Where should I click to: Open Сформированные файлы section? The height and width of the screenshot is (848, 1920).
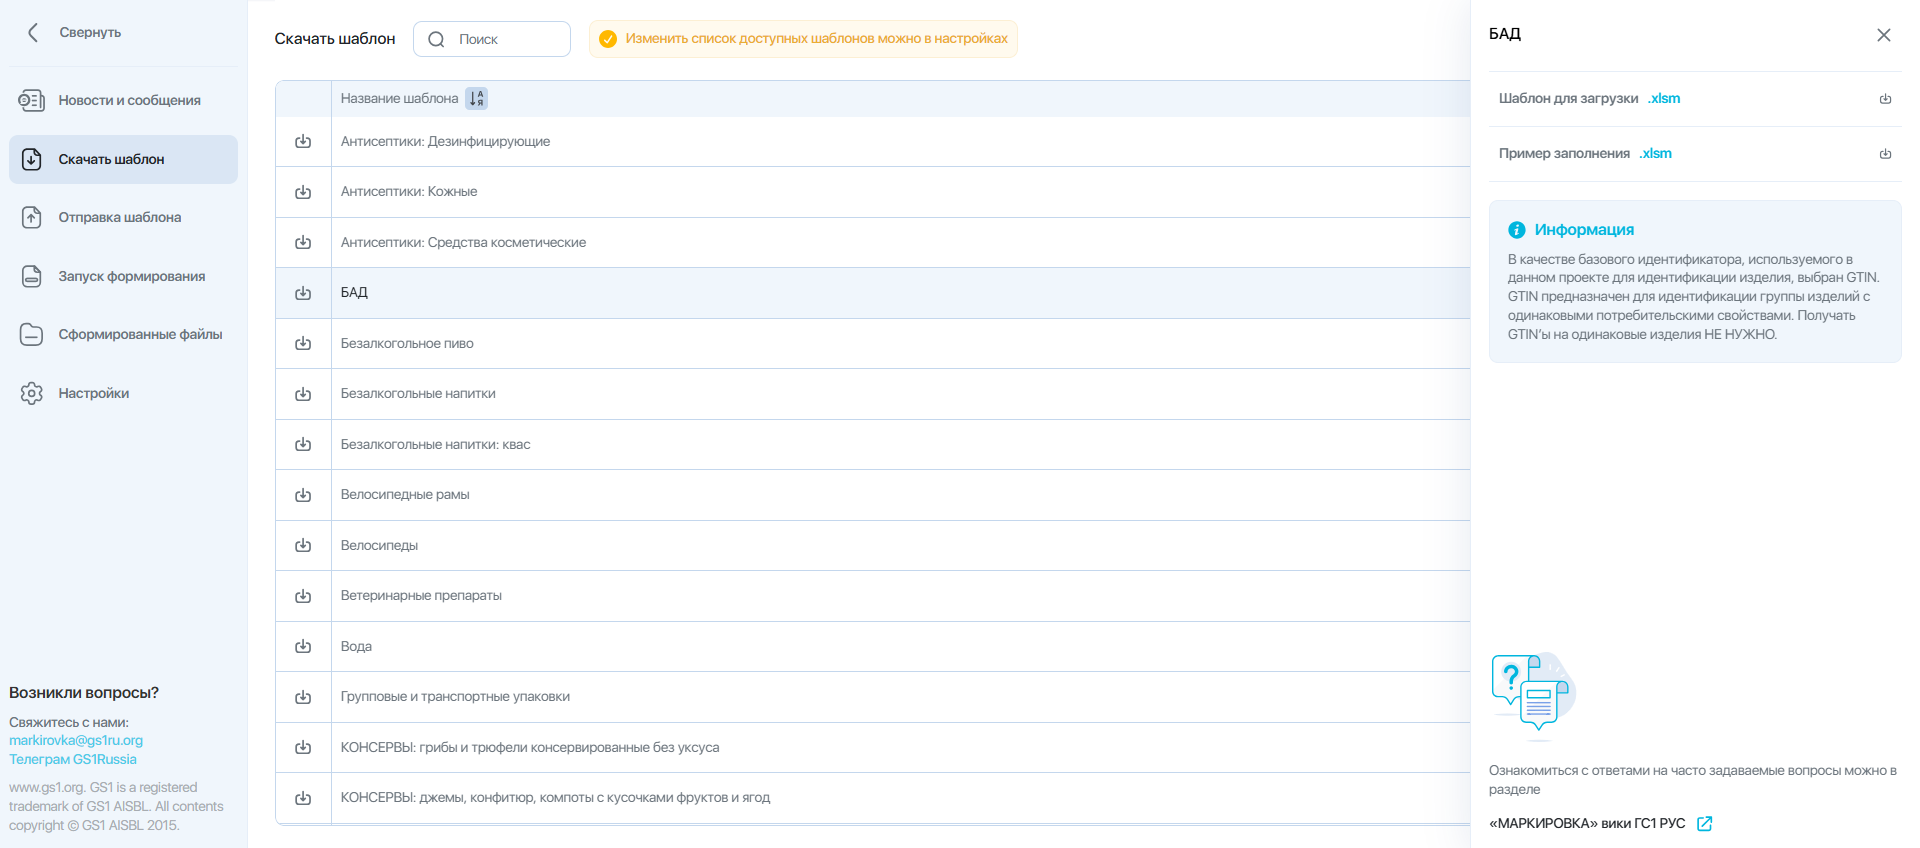point(123,335)
